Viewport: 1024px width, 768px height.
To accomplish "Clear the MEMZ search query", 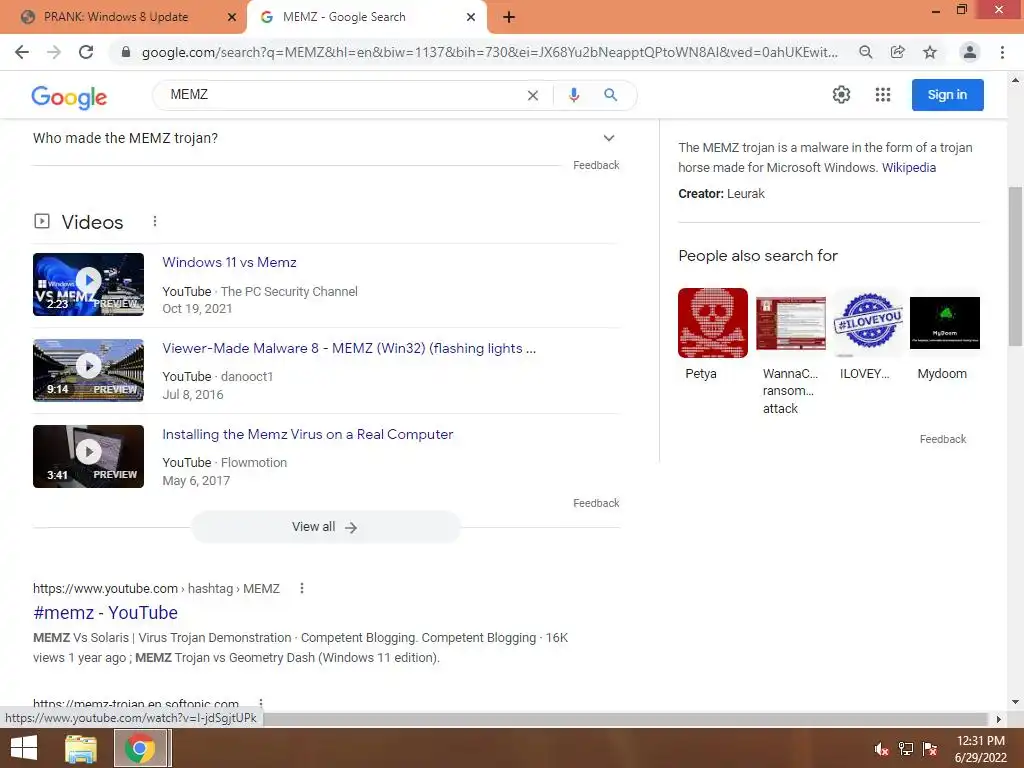I will [533, 95].
